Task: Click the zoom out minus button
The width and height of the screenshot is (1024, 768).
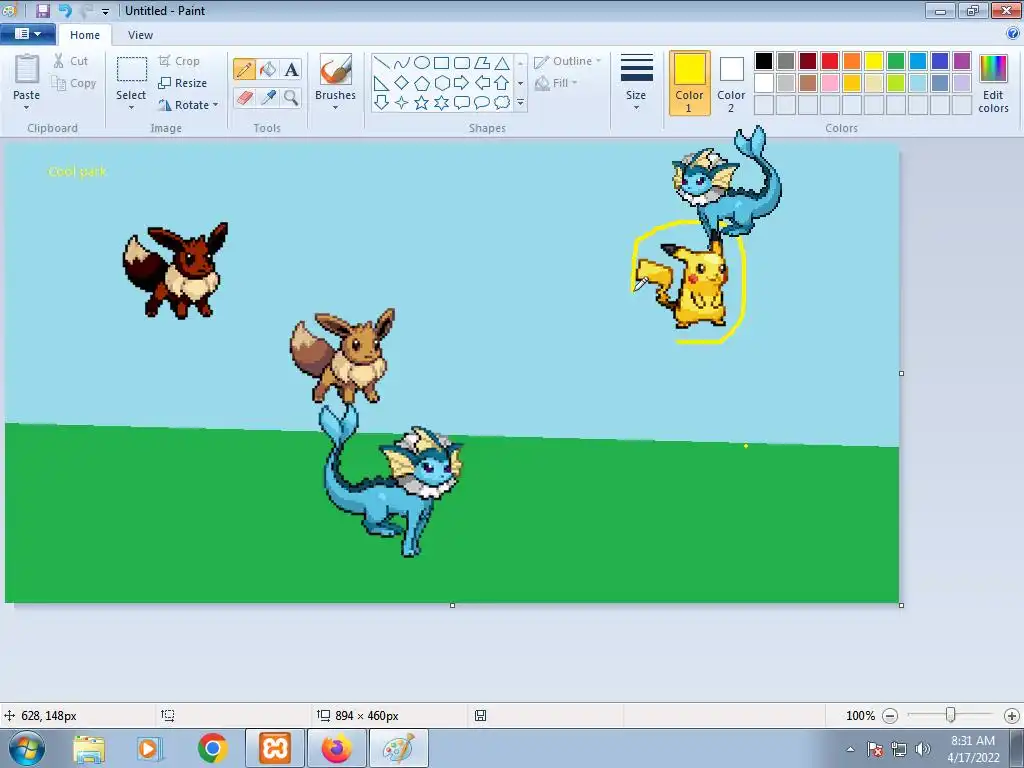Action: [889, 716]
